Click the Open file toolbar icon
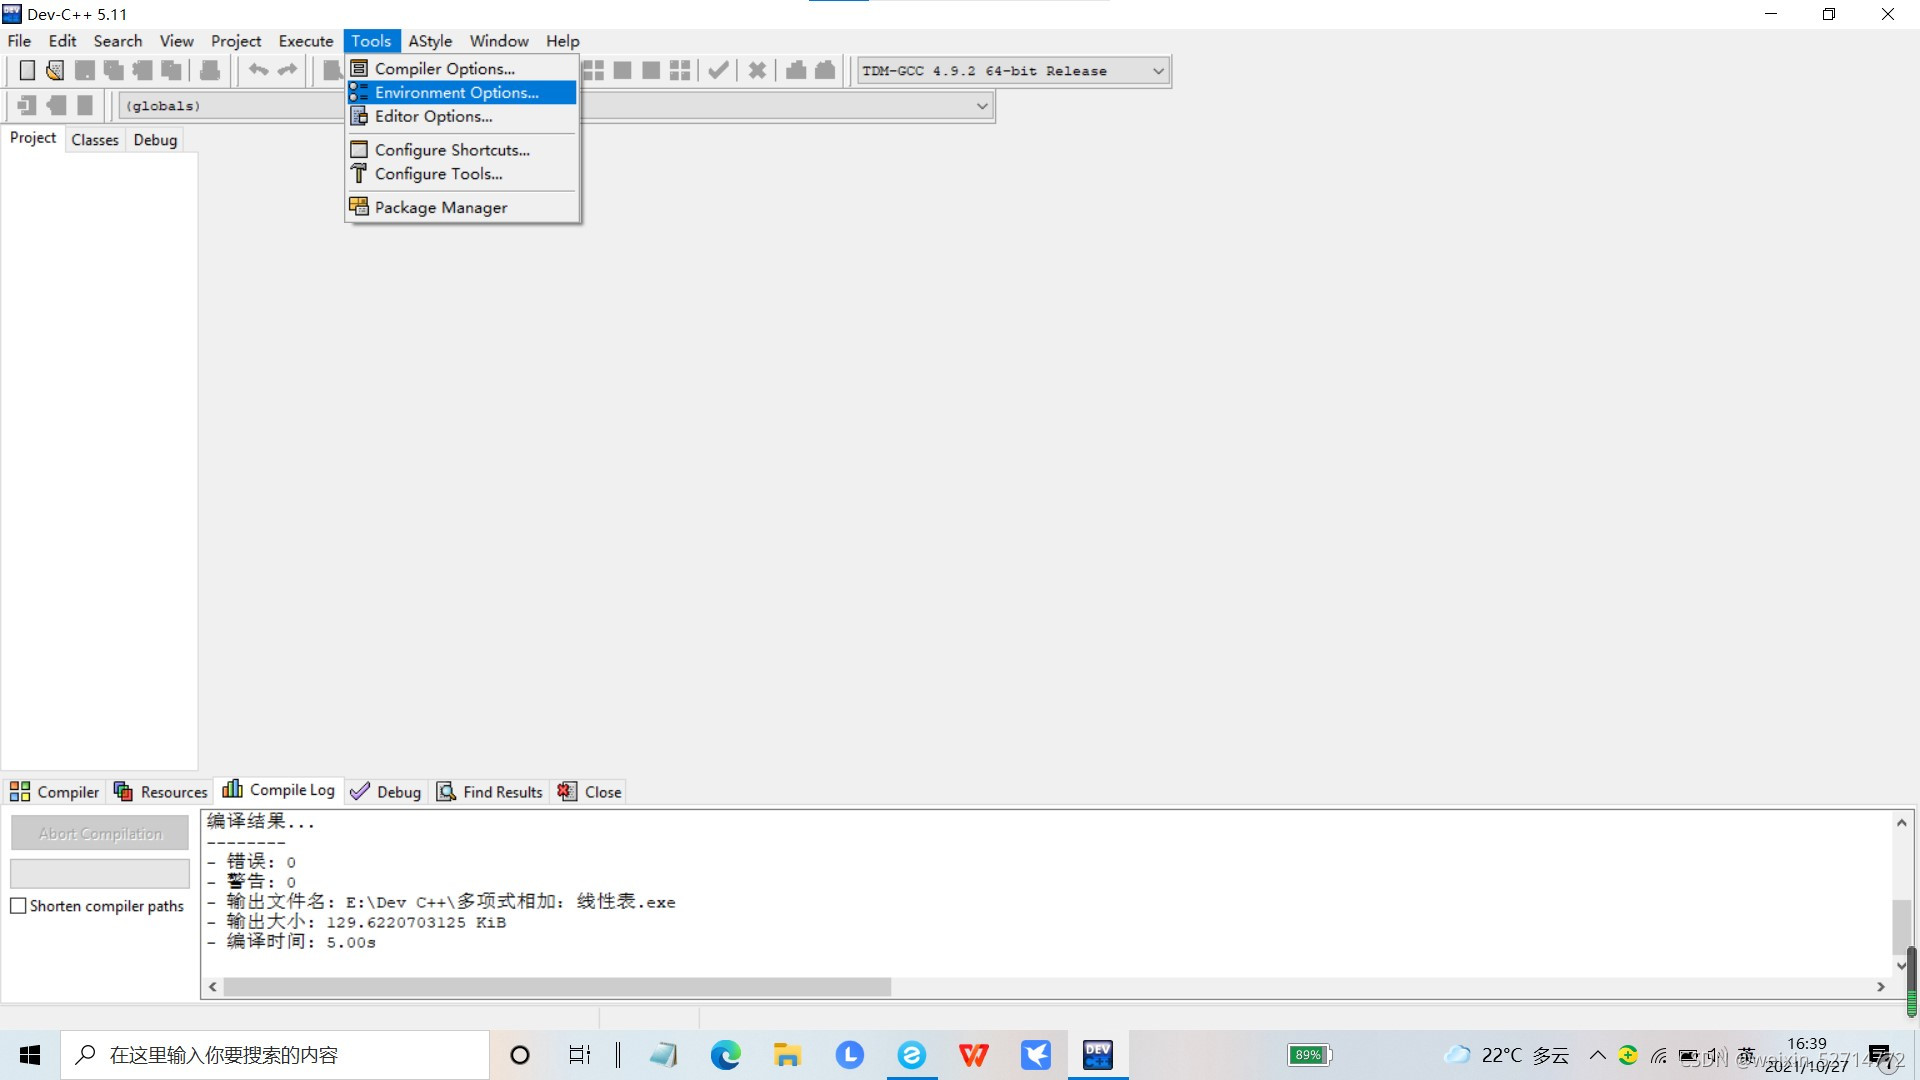The height and width of the screenshot is (1080, 1920). point(55,70)
